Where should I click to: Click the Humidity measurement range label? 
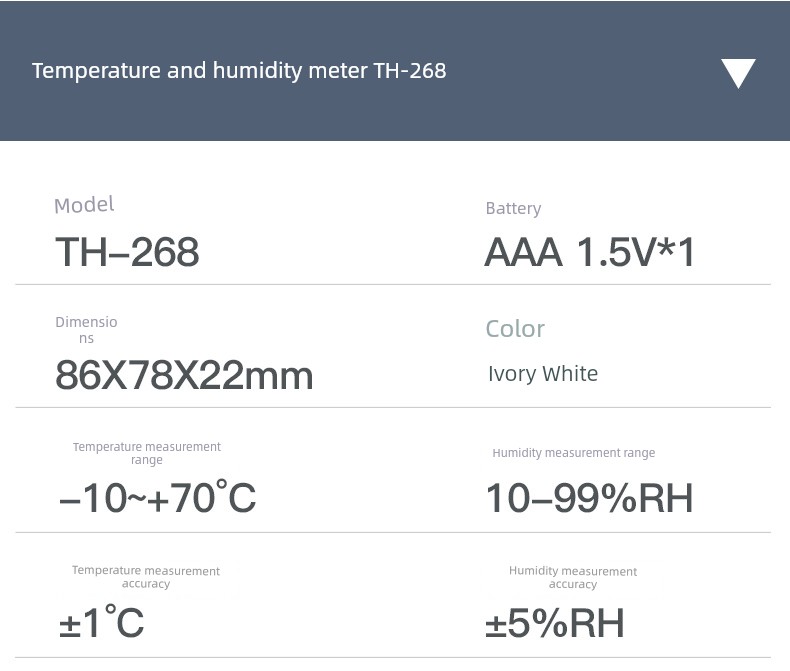[573, 453]
